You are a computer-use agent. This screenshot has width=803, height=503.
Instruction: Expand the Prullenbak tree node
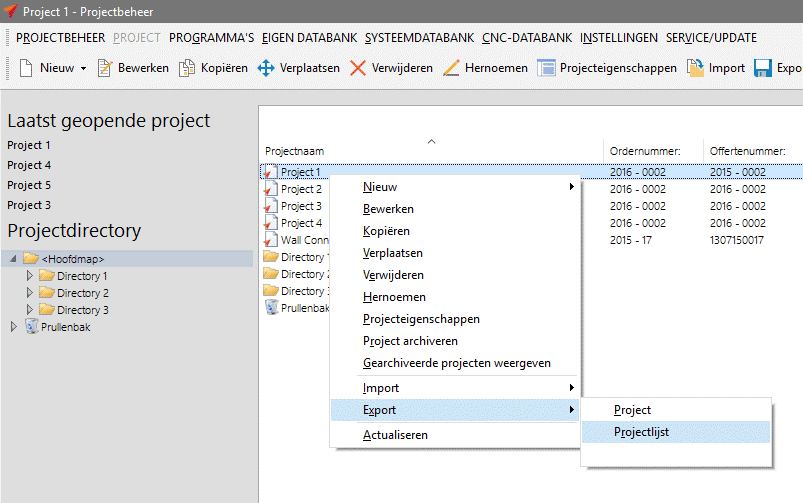[x=13, y=327]
